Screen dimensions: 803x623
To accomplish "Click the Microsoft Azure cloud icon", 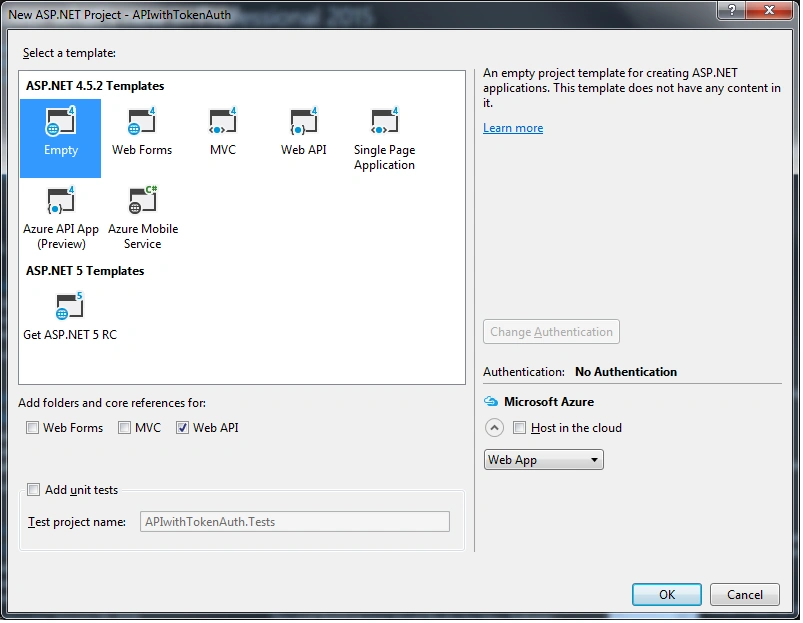I will point(491,402).
